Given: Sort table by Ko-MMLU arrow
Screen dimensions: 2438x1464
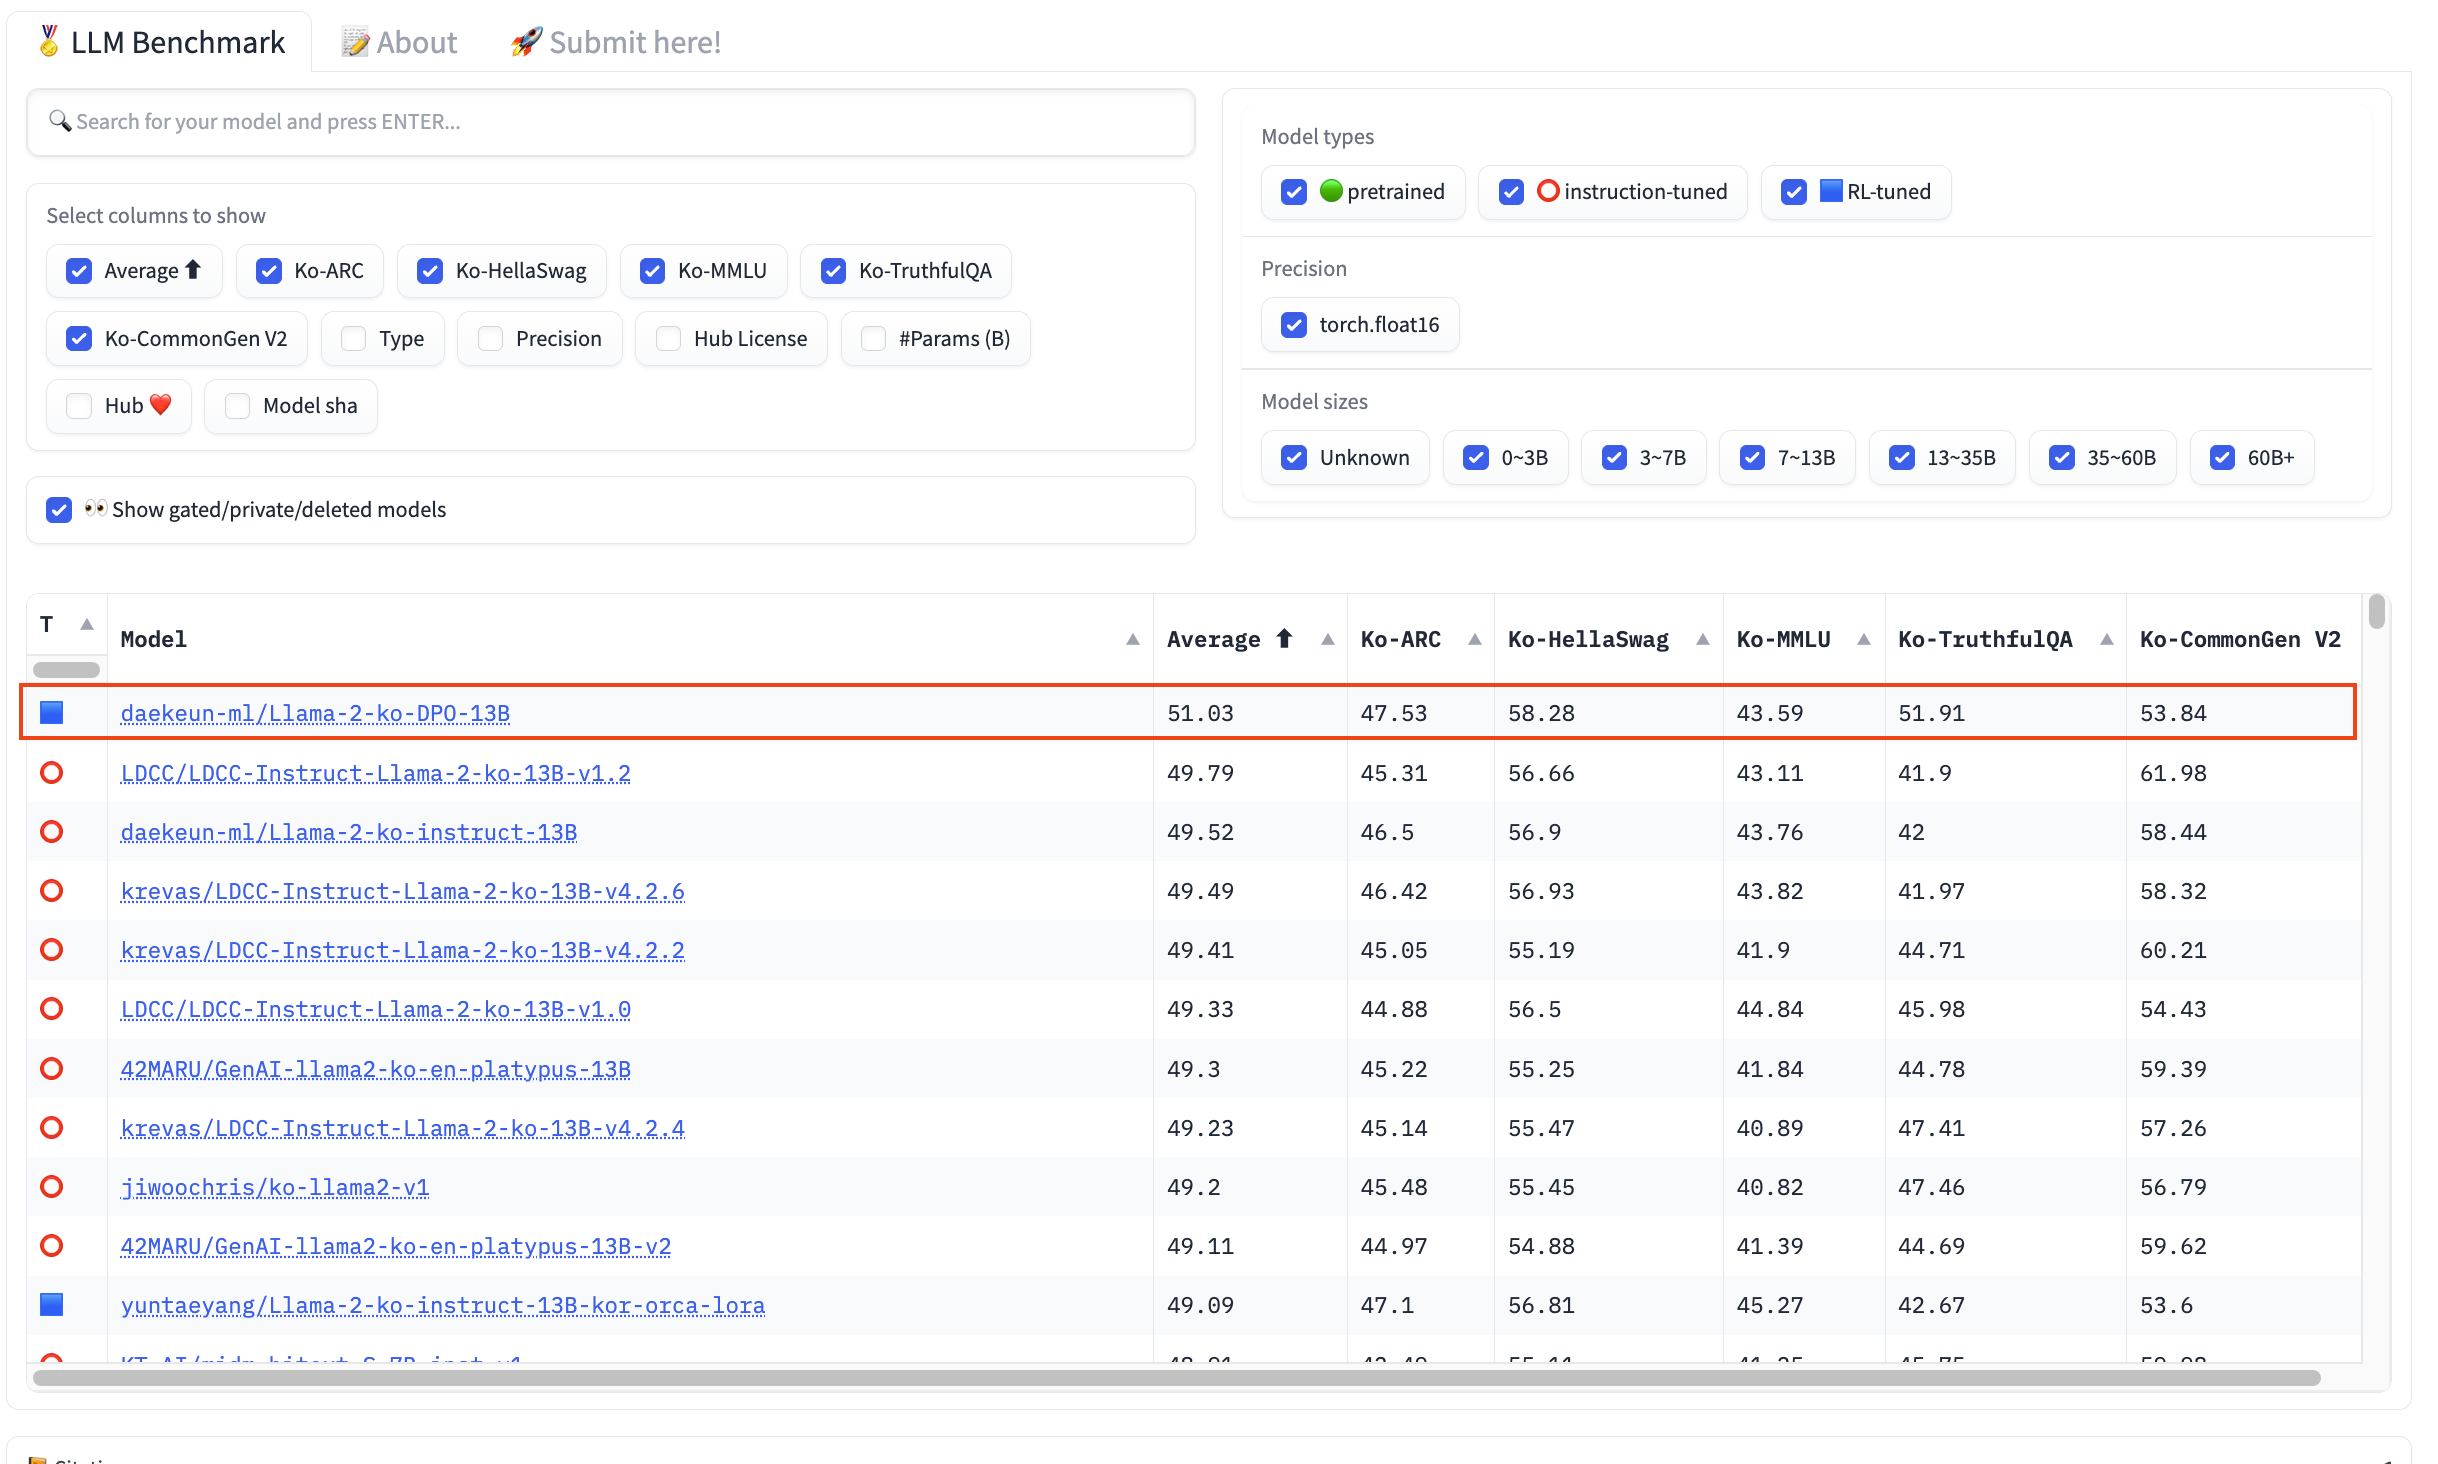Looking at the screenshot, I should [x=1863, y=640].
